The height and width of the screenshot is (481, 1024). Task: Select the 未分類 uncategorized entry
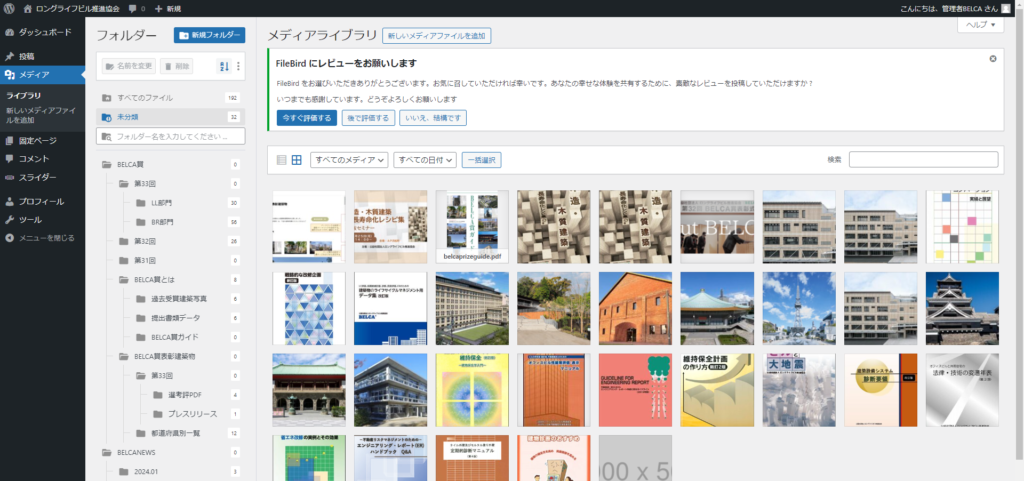170,117
